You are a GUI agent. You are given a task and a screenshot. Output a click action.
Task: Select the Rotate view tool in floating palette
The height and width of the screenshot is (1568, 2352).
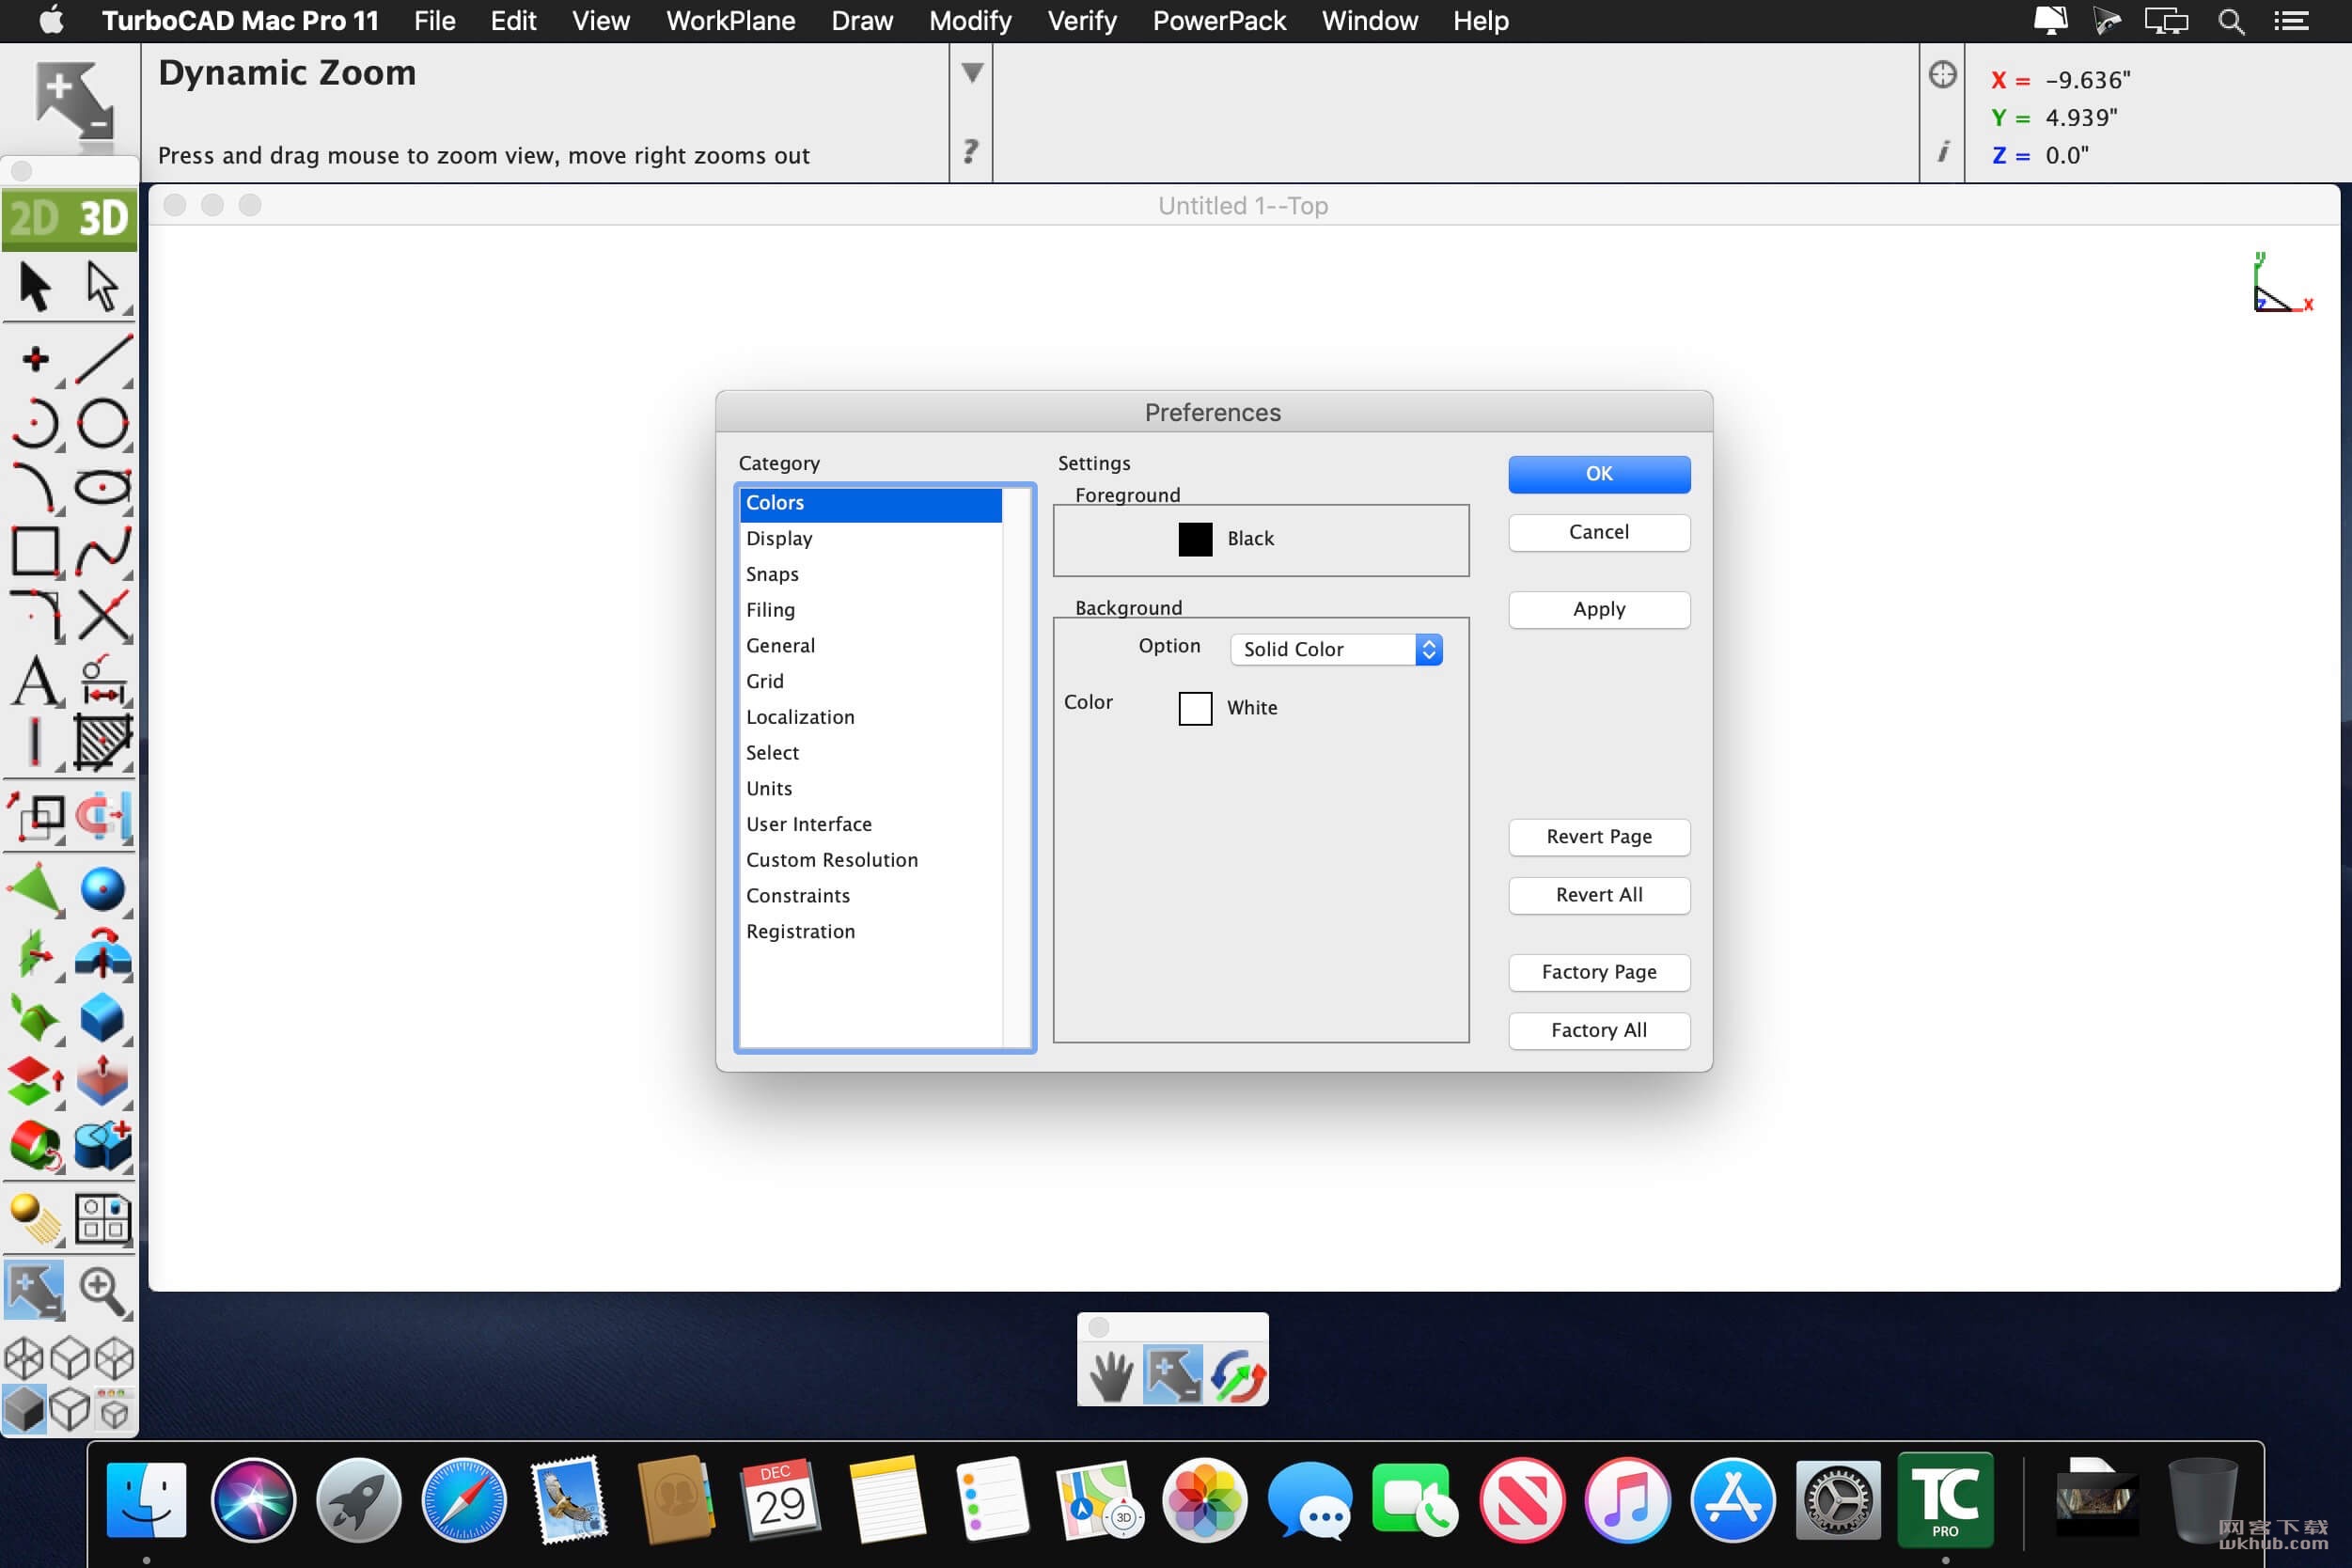[1238, 1375]
